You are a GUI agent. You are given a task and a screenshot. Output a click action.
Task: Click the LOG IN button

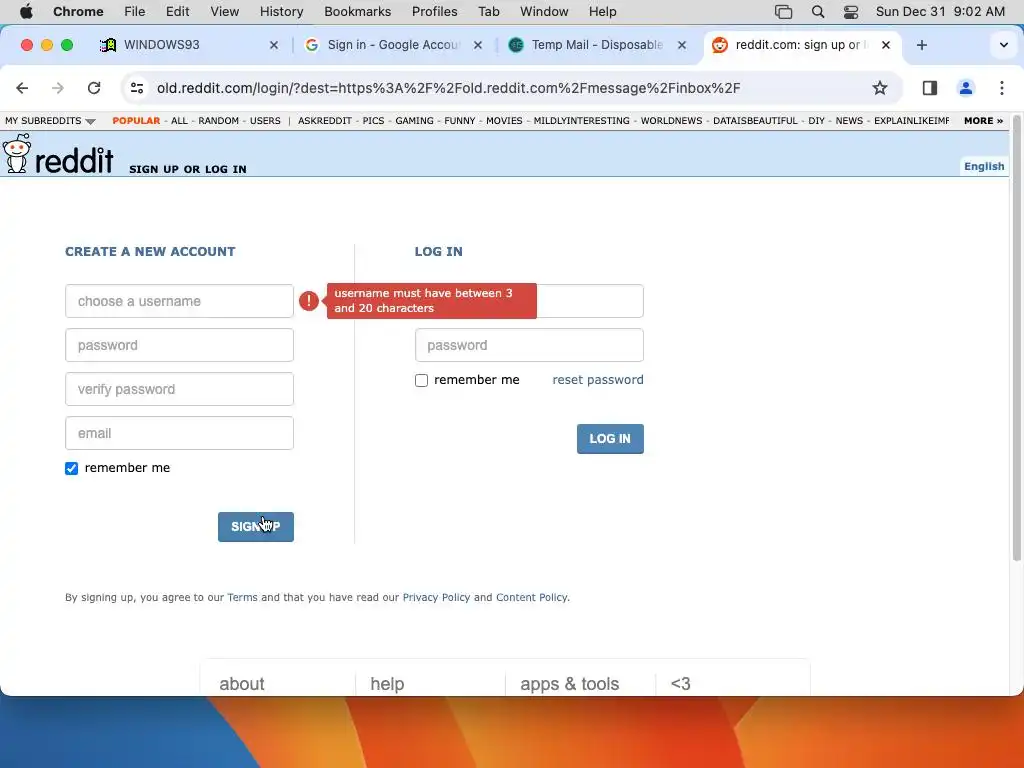pyautogui.click(x=610, y=439)
